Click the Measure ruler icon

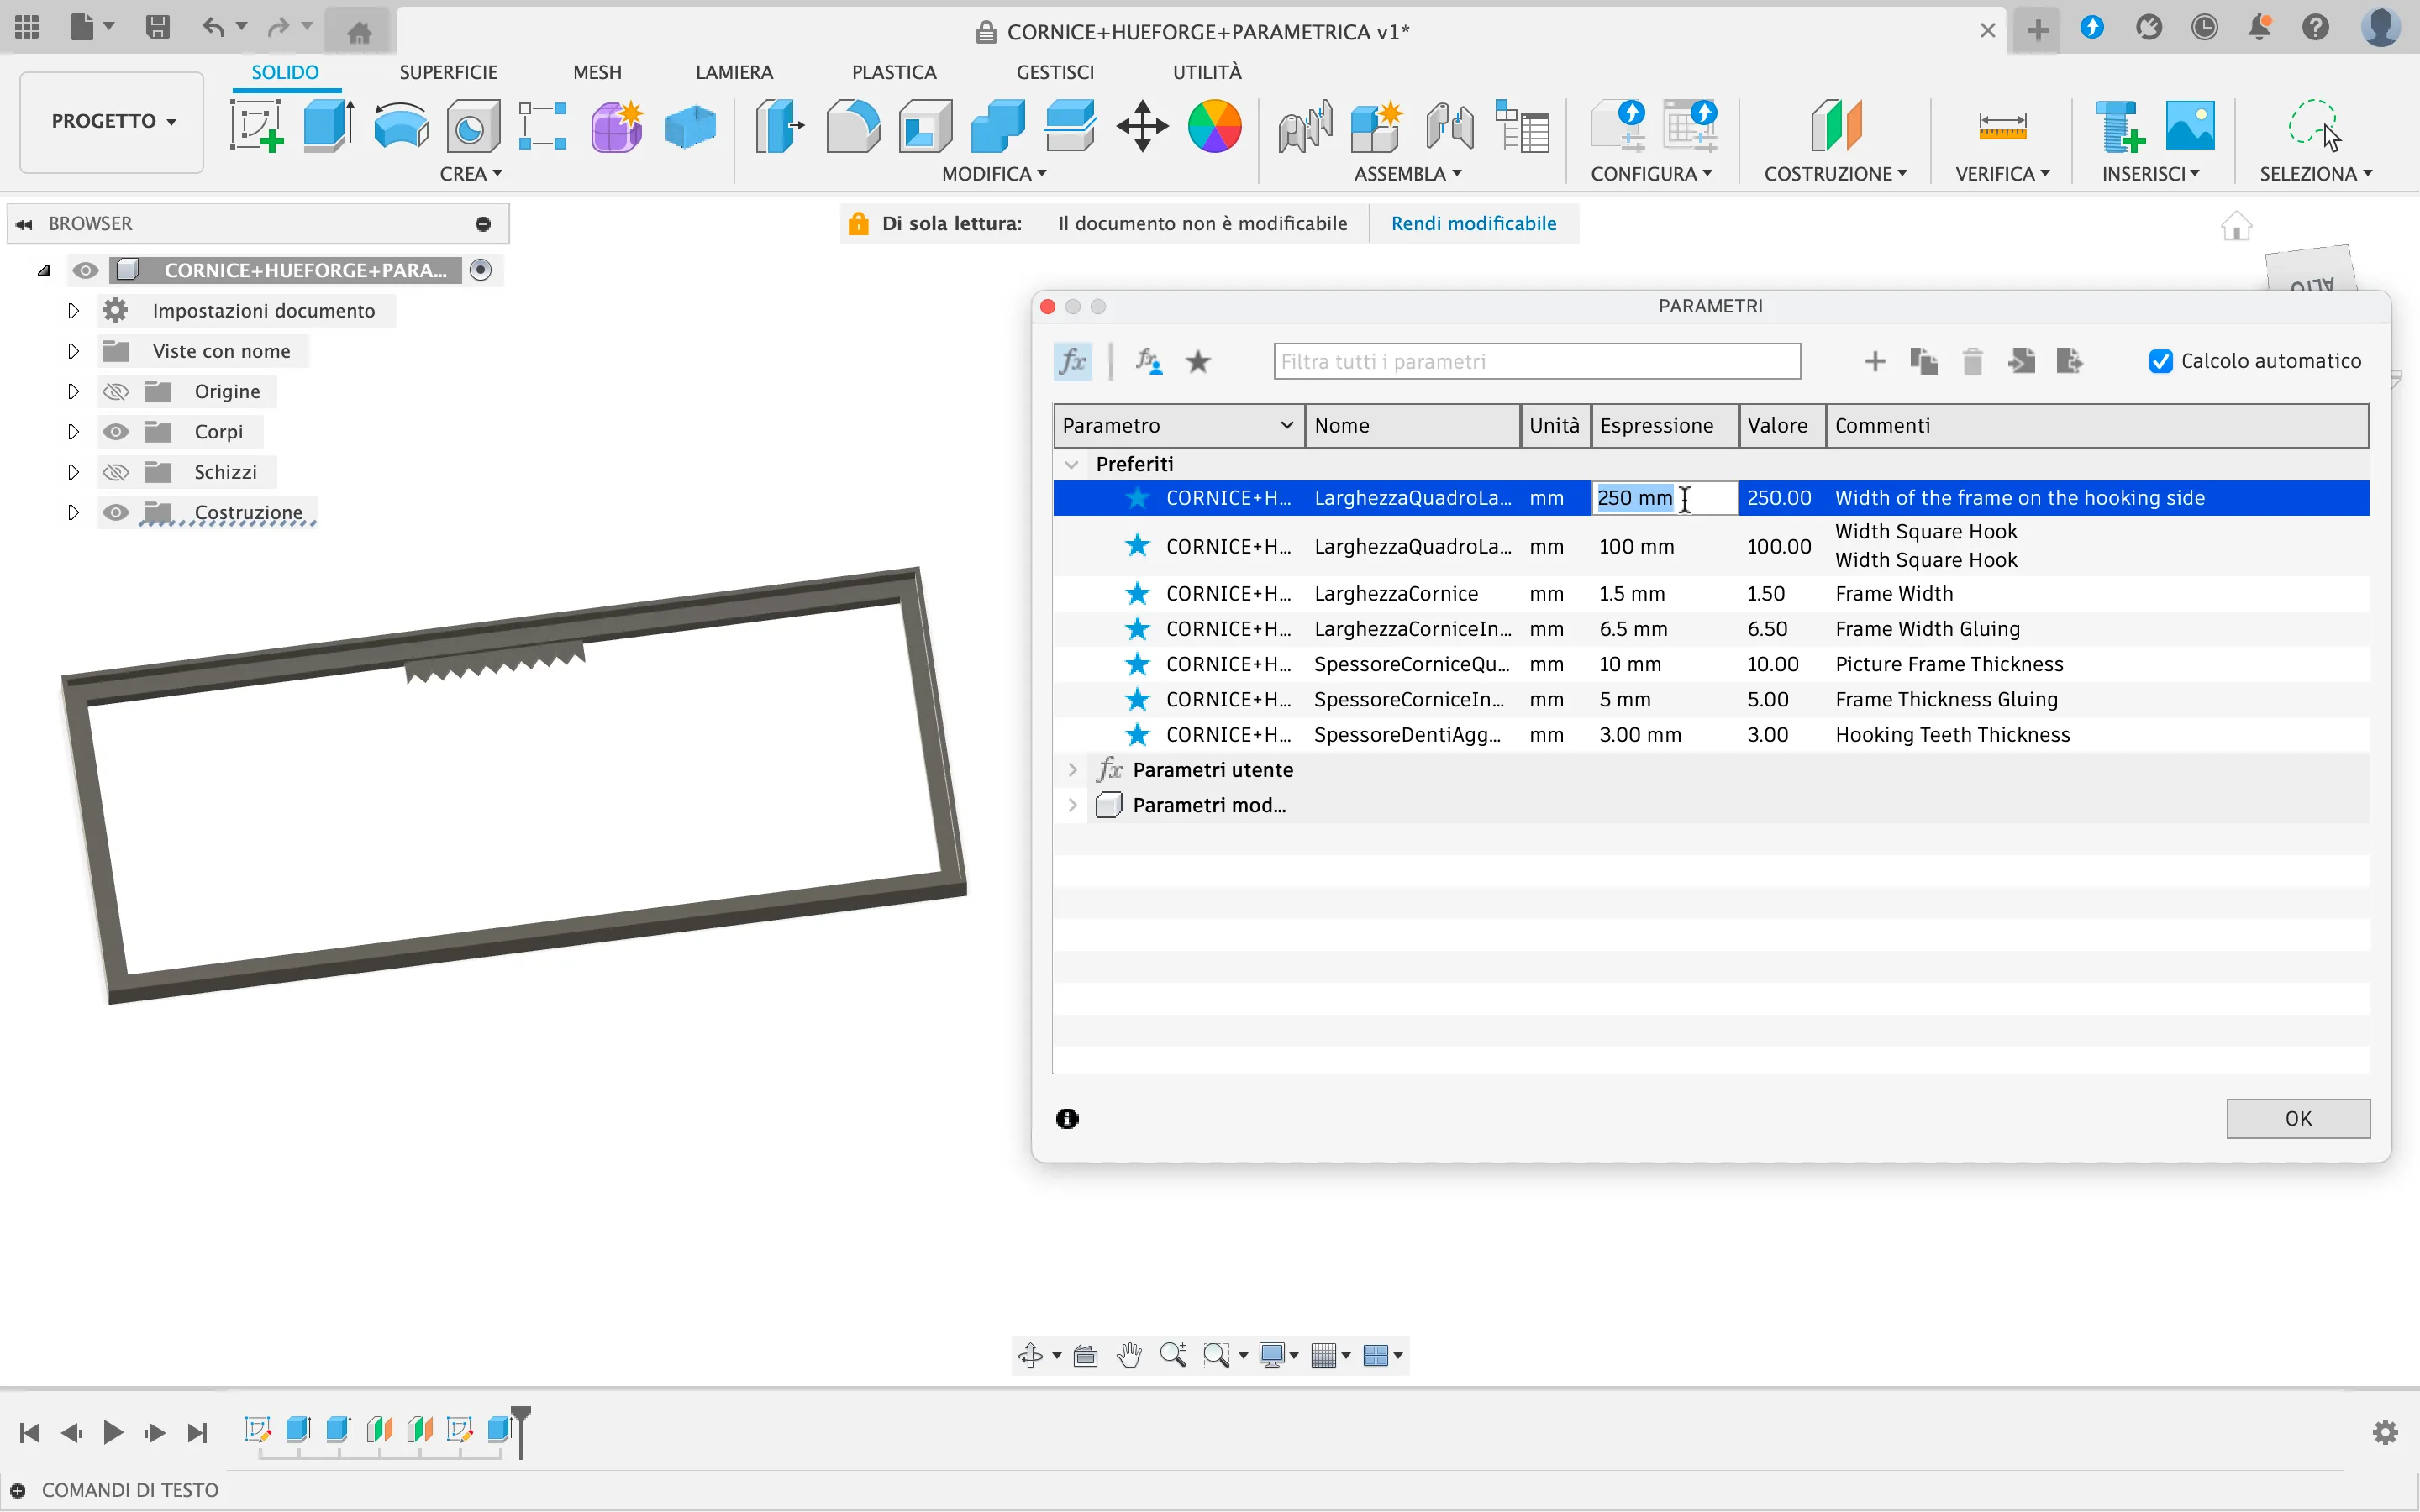pyautogui.click(x=2002, y=126)
